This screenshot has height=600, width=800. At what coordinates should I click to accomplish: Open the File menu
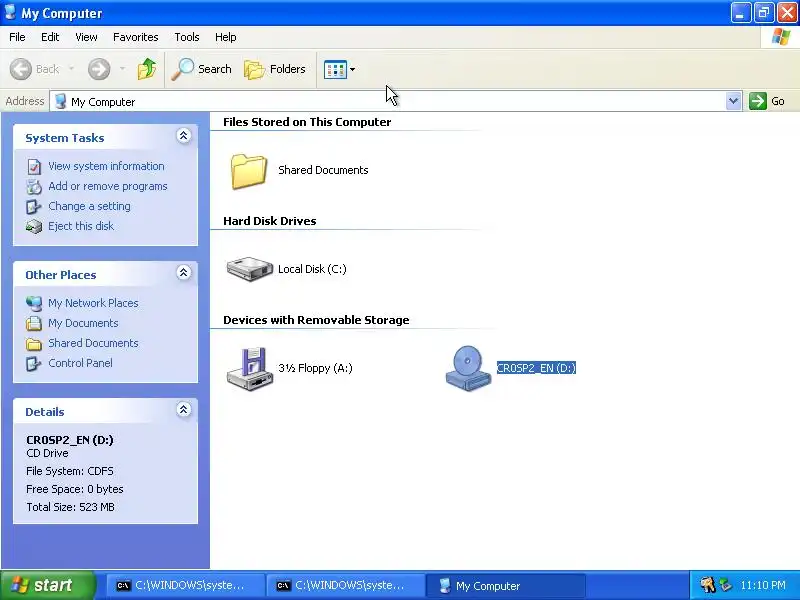17,37
